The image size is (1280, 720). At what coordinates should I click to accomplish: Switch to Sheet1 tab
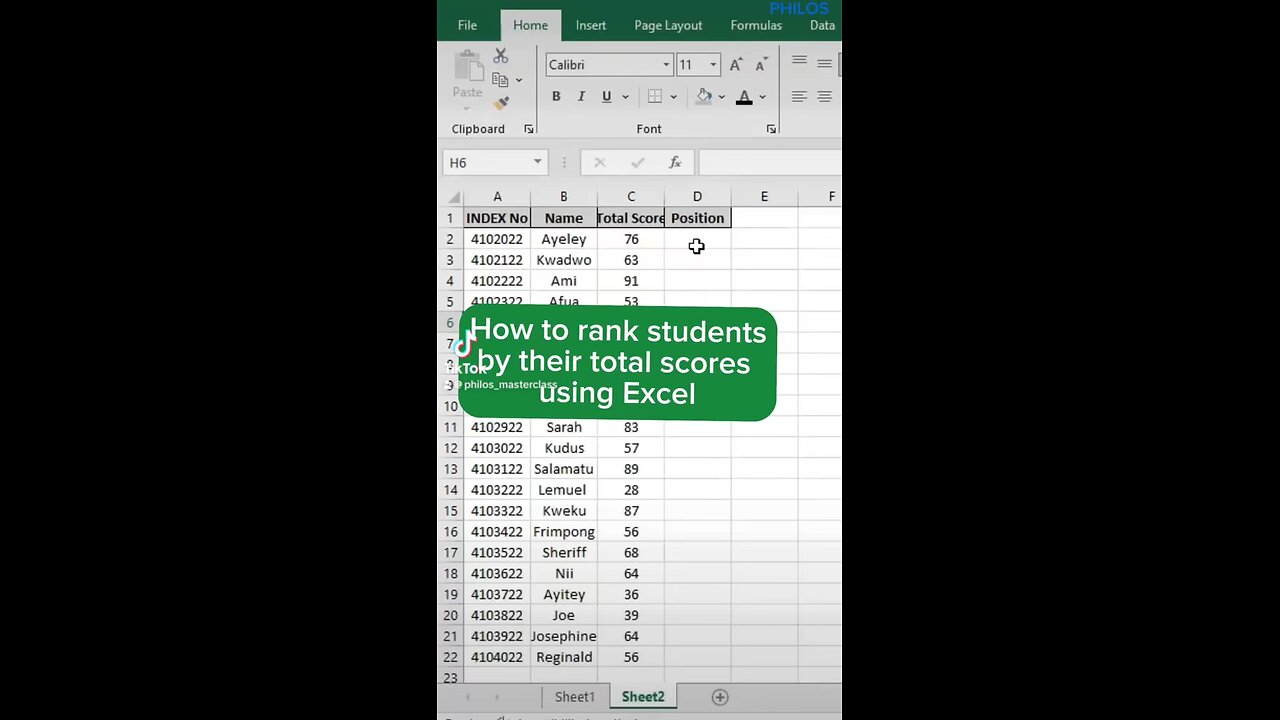[x=575, y=697]
